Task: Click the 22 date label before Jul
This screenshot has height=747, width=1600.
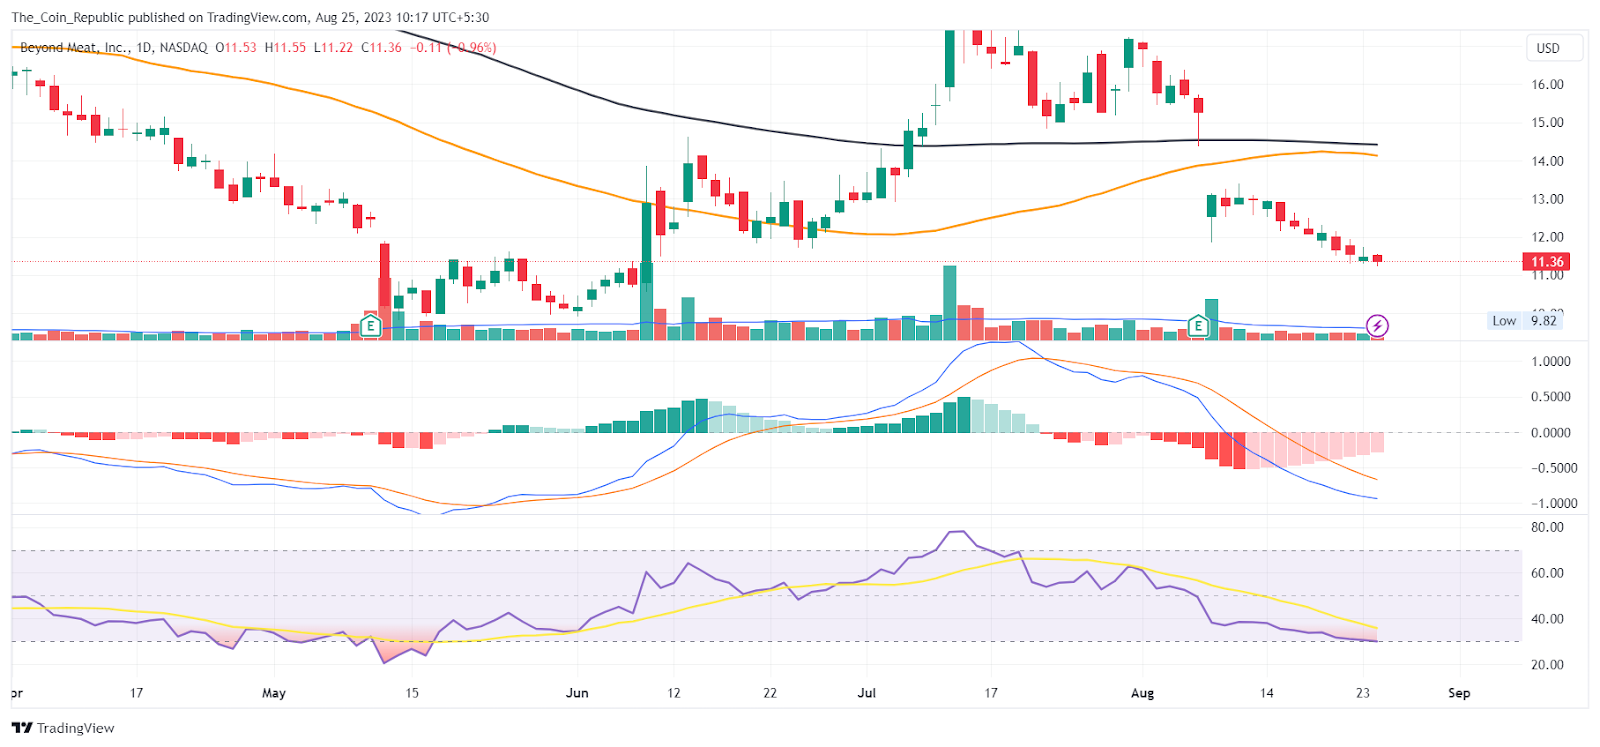Action: (770, 693)
